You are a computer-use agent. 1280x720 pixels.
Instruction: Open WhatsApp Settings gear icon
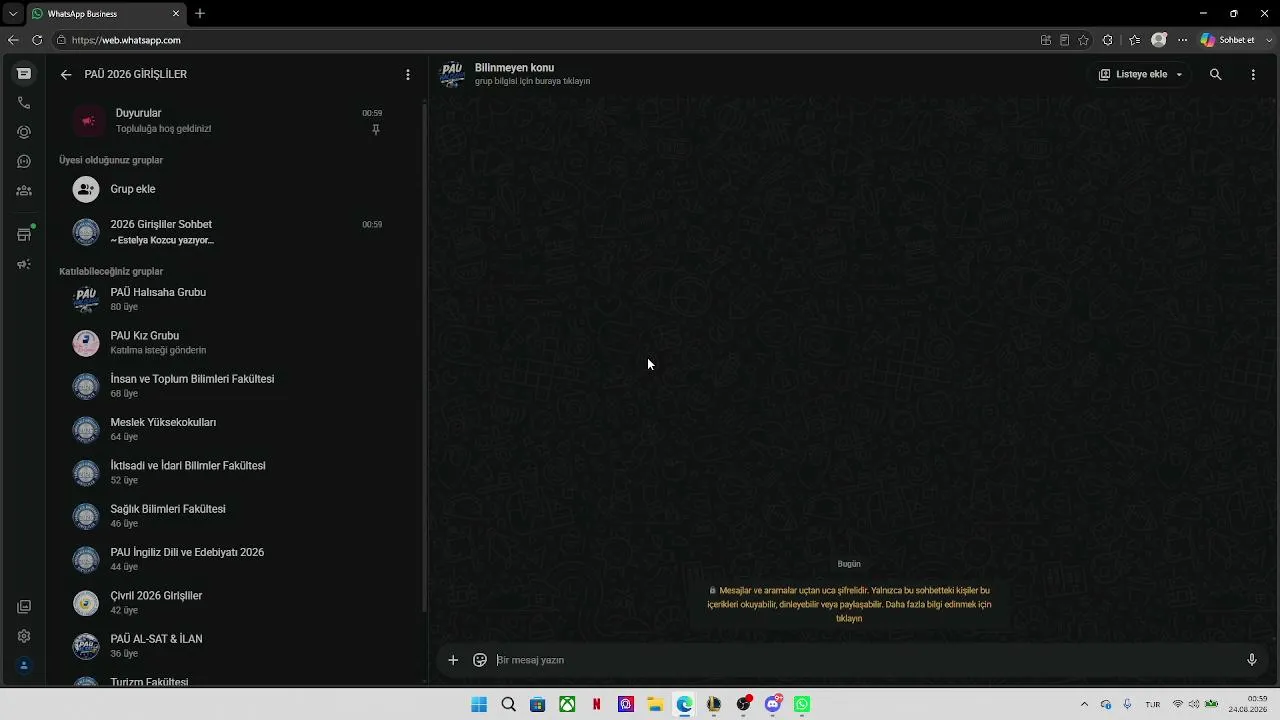pos(24,636)
